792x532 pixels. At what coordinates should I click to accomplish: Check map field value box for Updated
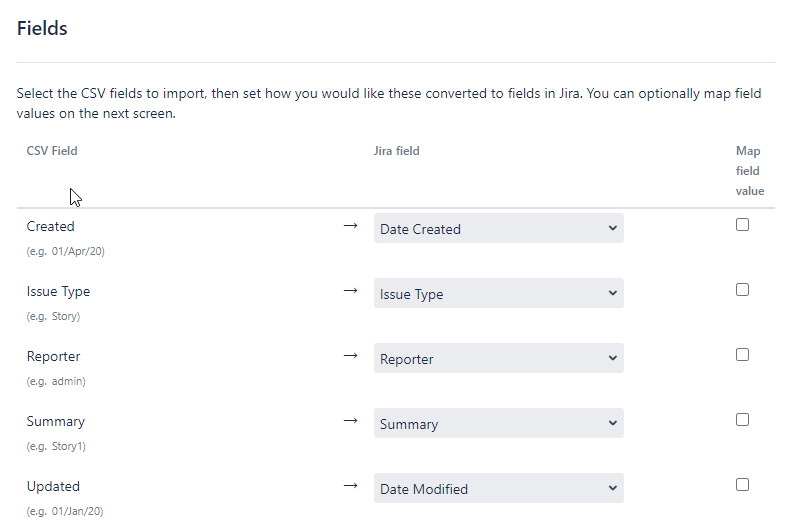pos(742,485)
